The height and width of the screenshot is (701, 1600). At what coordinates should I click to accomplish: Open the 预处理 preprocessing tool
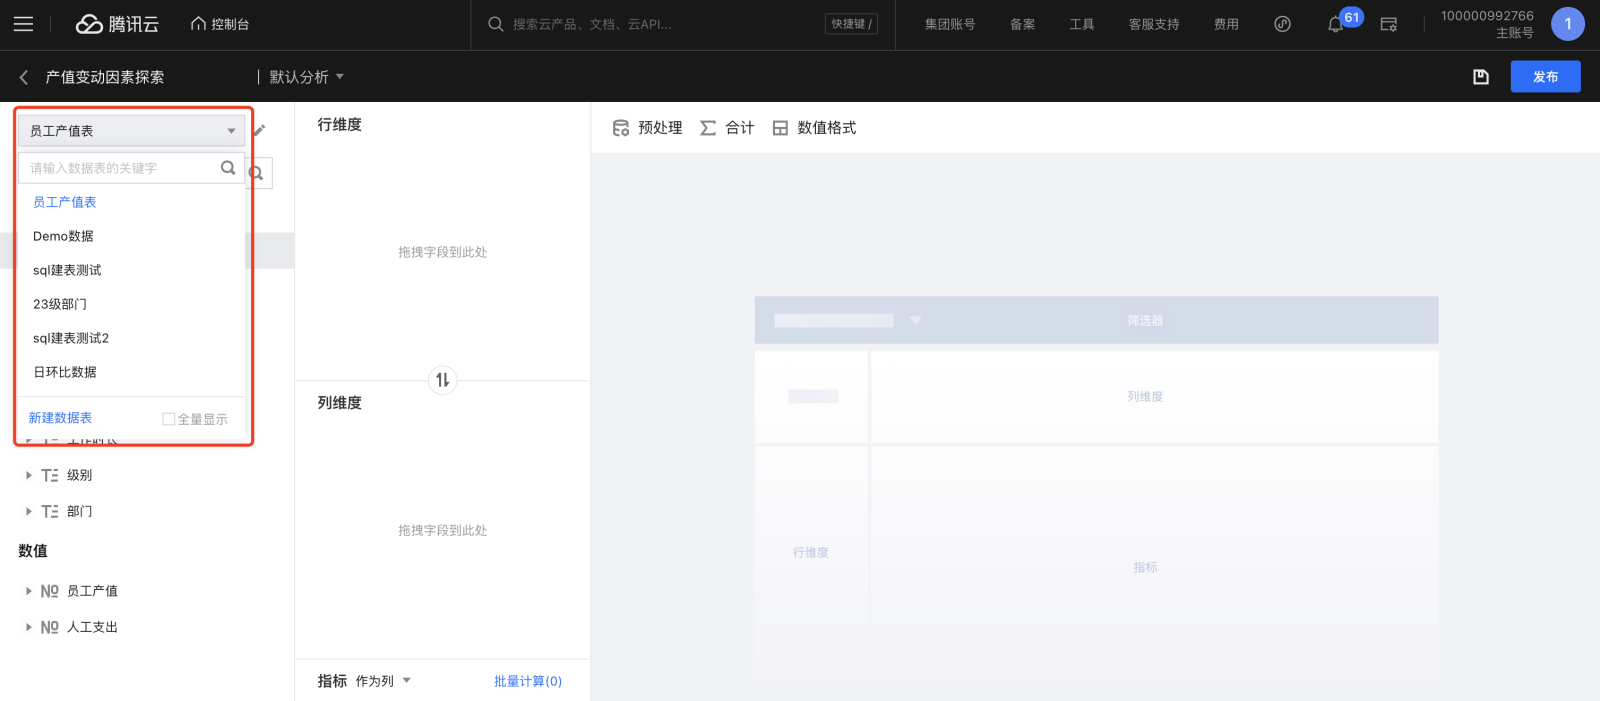coord(647,128)
